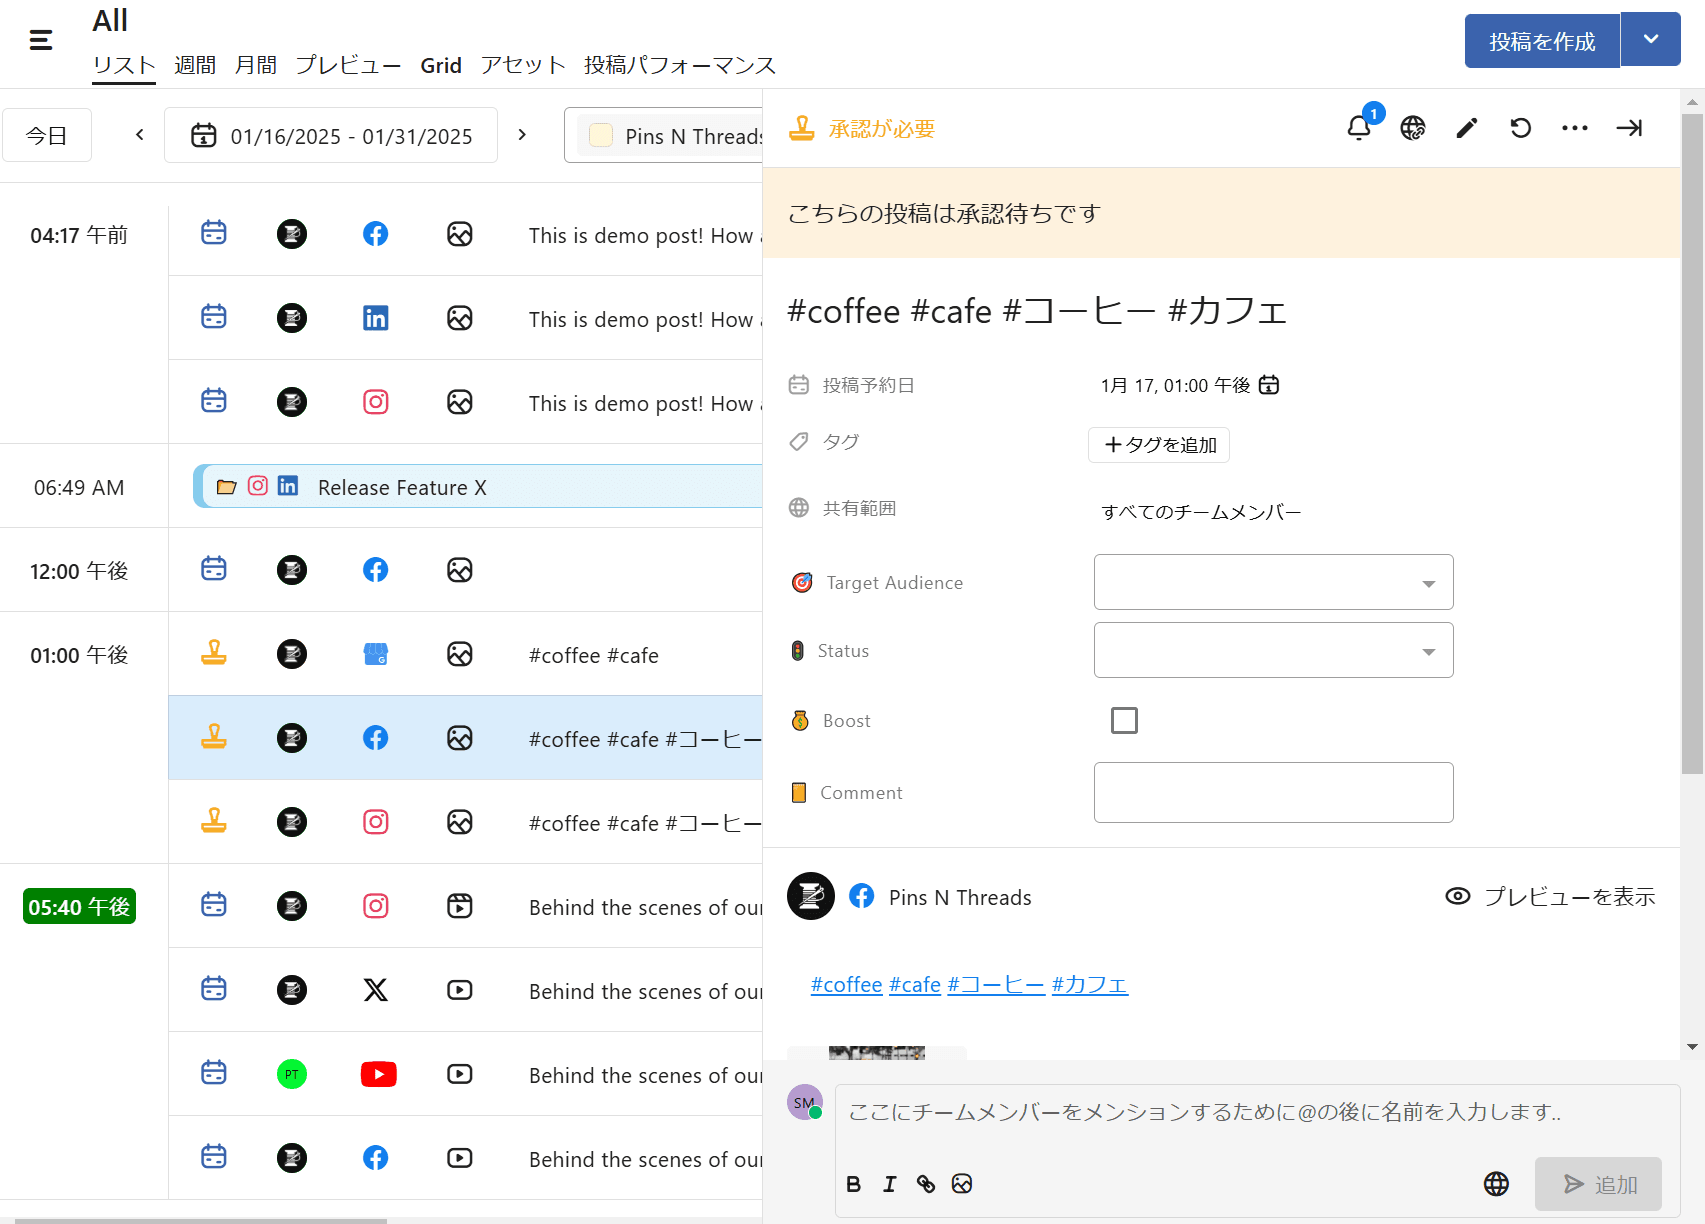Screen dimensions: 1705x1224
Task: Click the history revert icon
Action: coord(1521,128)
